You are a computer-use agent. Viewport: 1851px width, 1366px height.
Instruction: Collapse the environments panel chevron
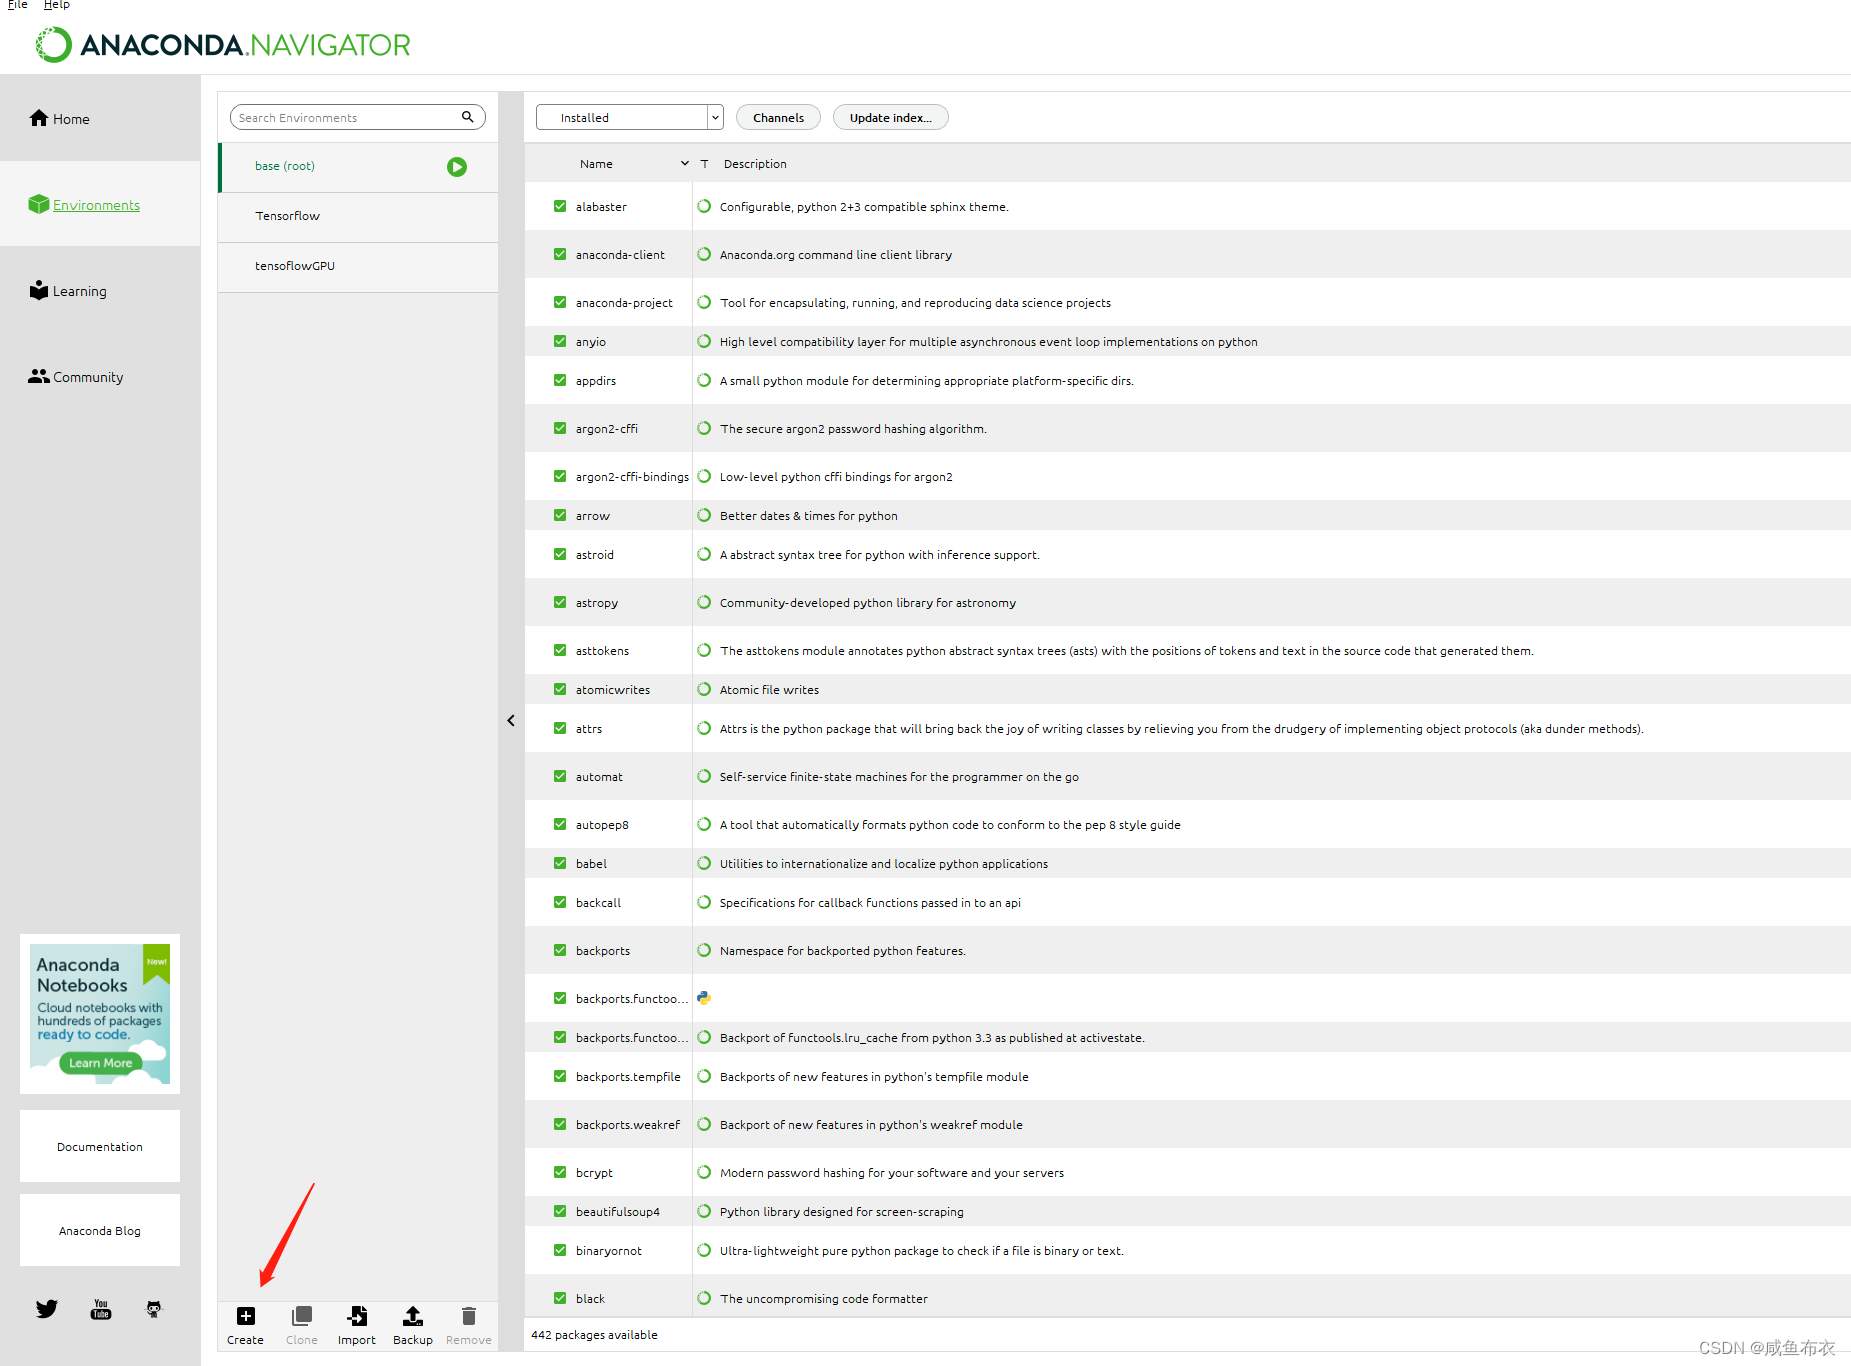(x=511, y=720)
